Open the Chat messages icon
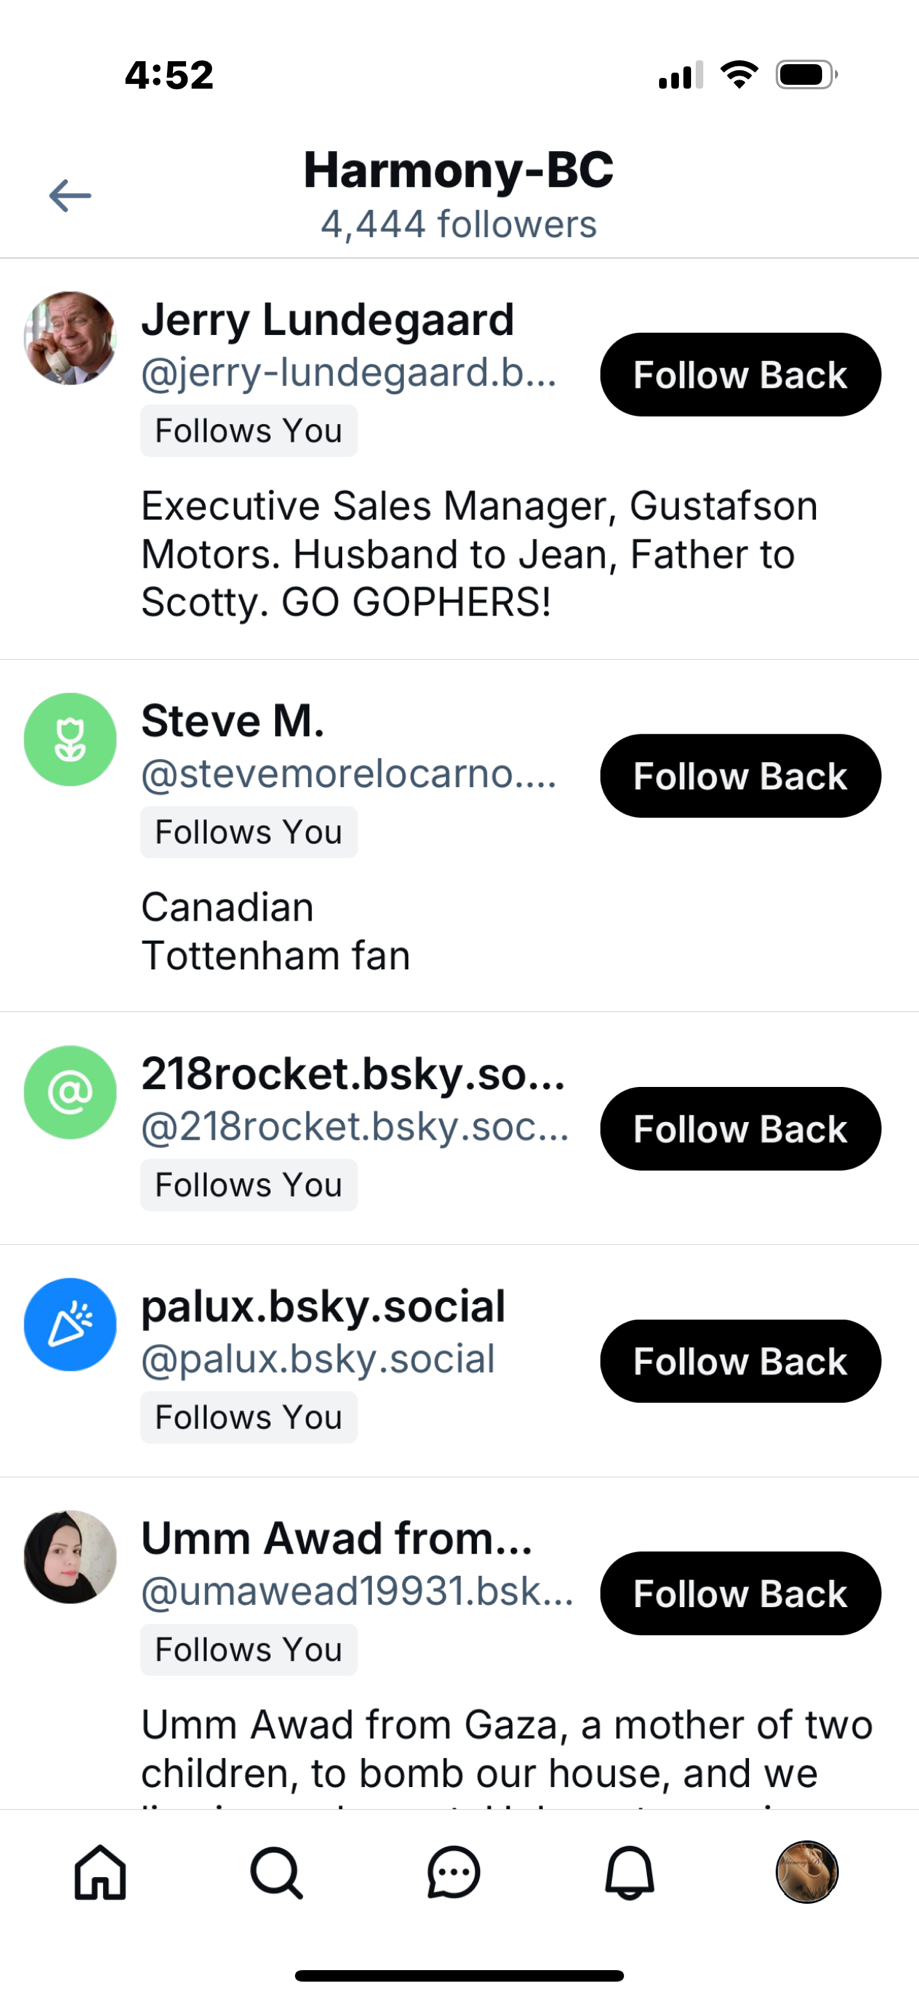 point(454,1871)
